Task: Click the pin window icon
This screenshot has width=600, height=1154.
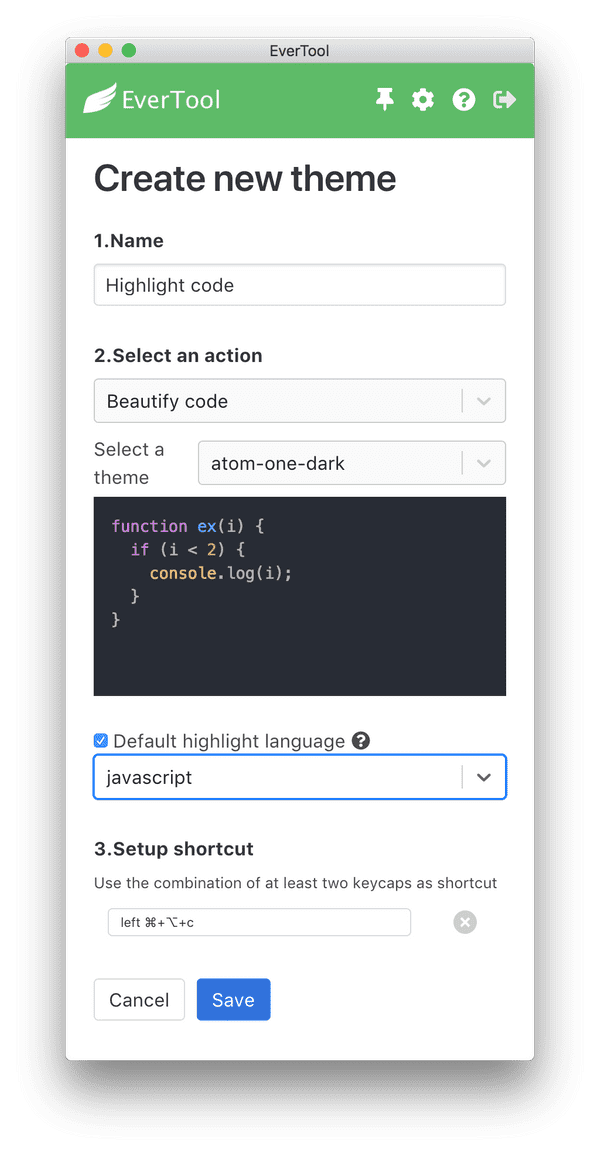Action: 384,99
